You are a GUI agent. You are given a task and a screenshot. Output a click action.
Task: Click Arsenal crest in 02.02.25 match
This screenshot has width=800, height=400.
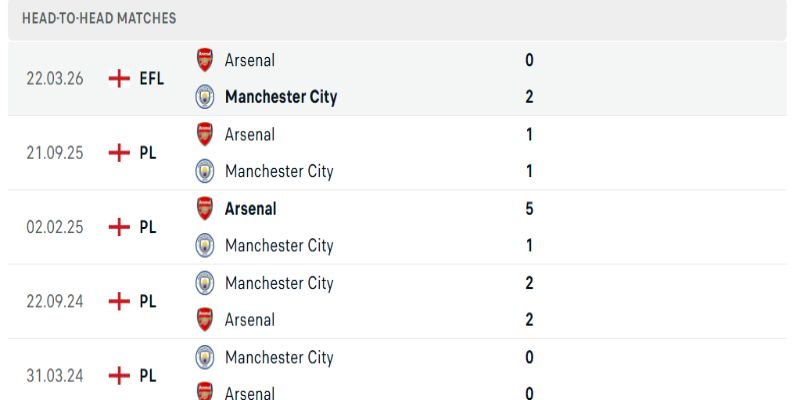point(205,209)
